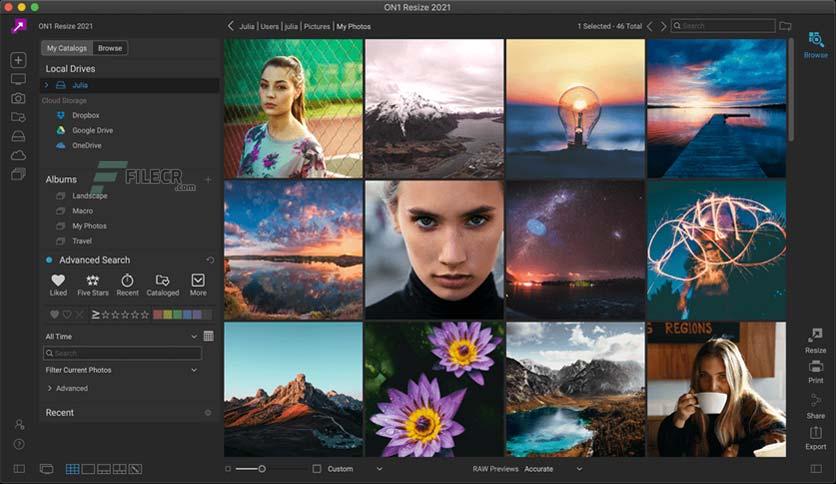Switch to filmstrip view icon
Viewport: 836px width, 484px height.
(x=104, y=469)
